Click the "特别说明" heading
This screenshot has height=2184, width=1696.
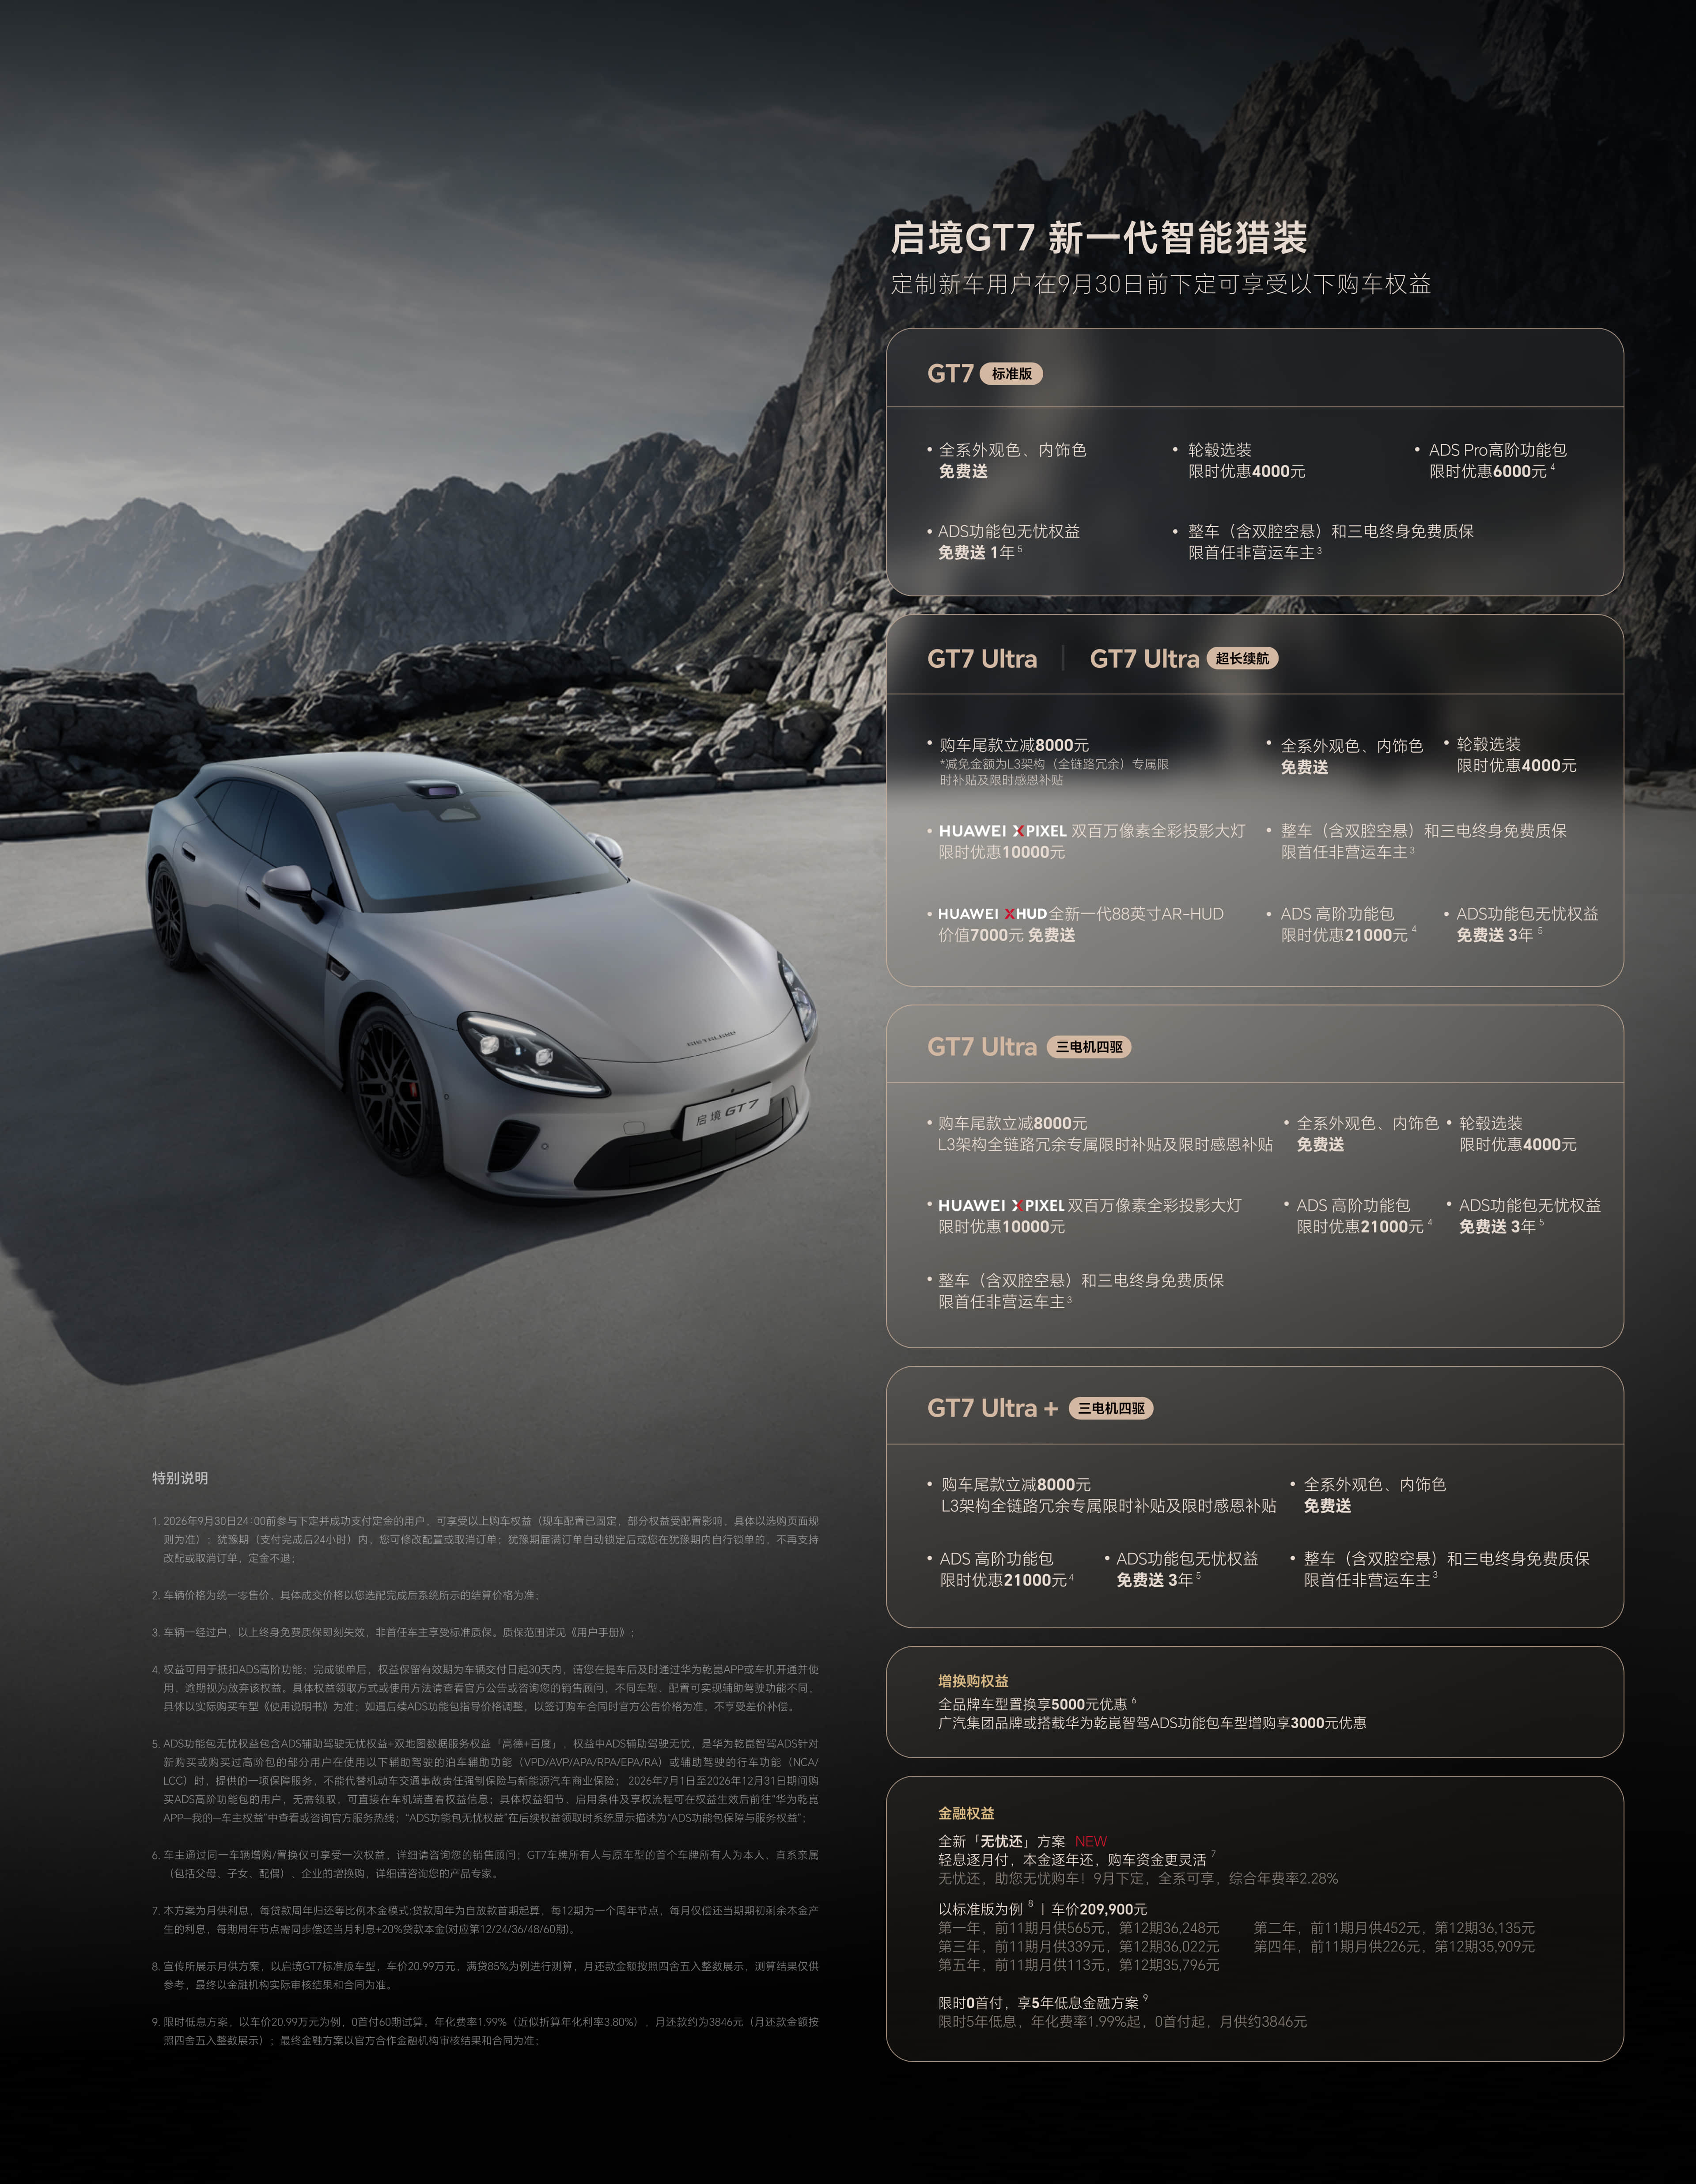[x=180, y=1478]
